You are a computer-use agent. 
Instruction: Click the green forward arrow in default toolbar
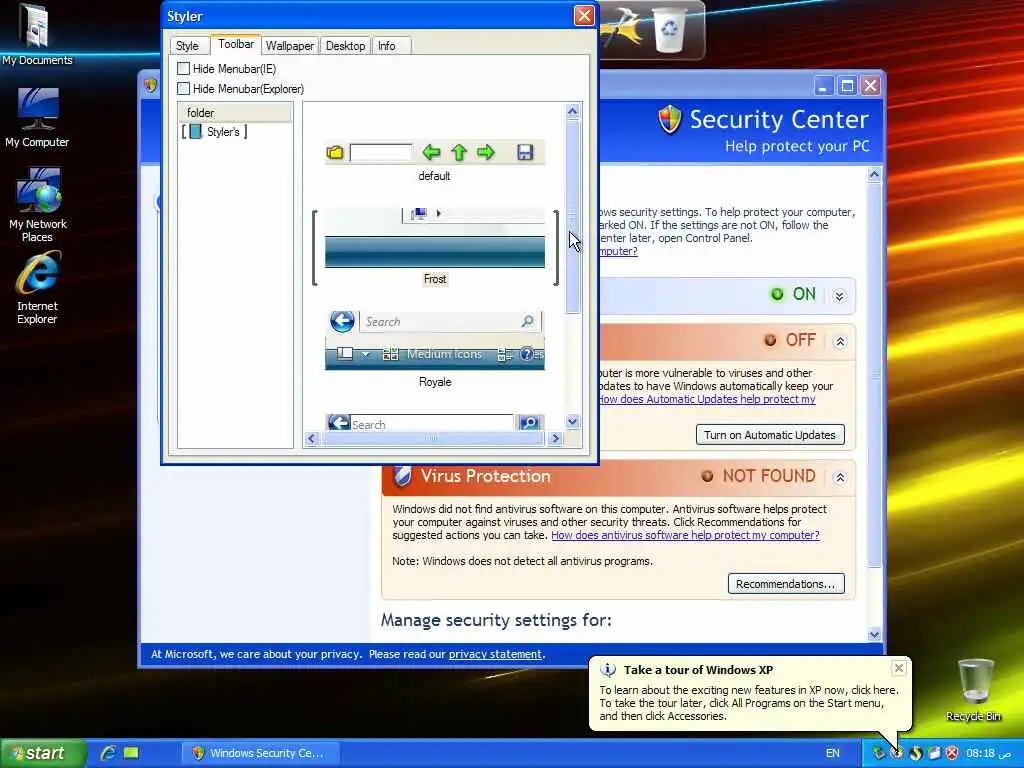[486, 153]
